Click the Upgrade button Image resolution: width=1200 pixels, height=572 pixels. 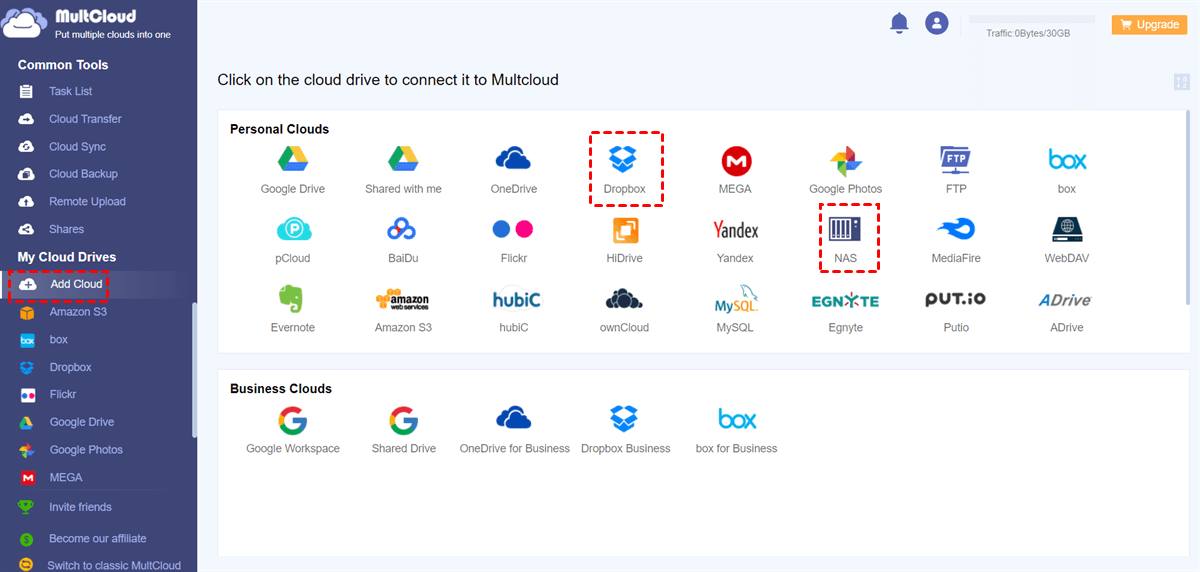(1149, 24)
